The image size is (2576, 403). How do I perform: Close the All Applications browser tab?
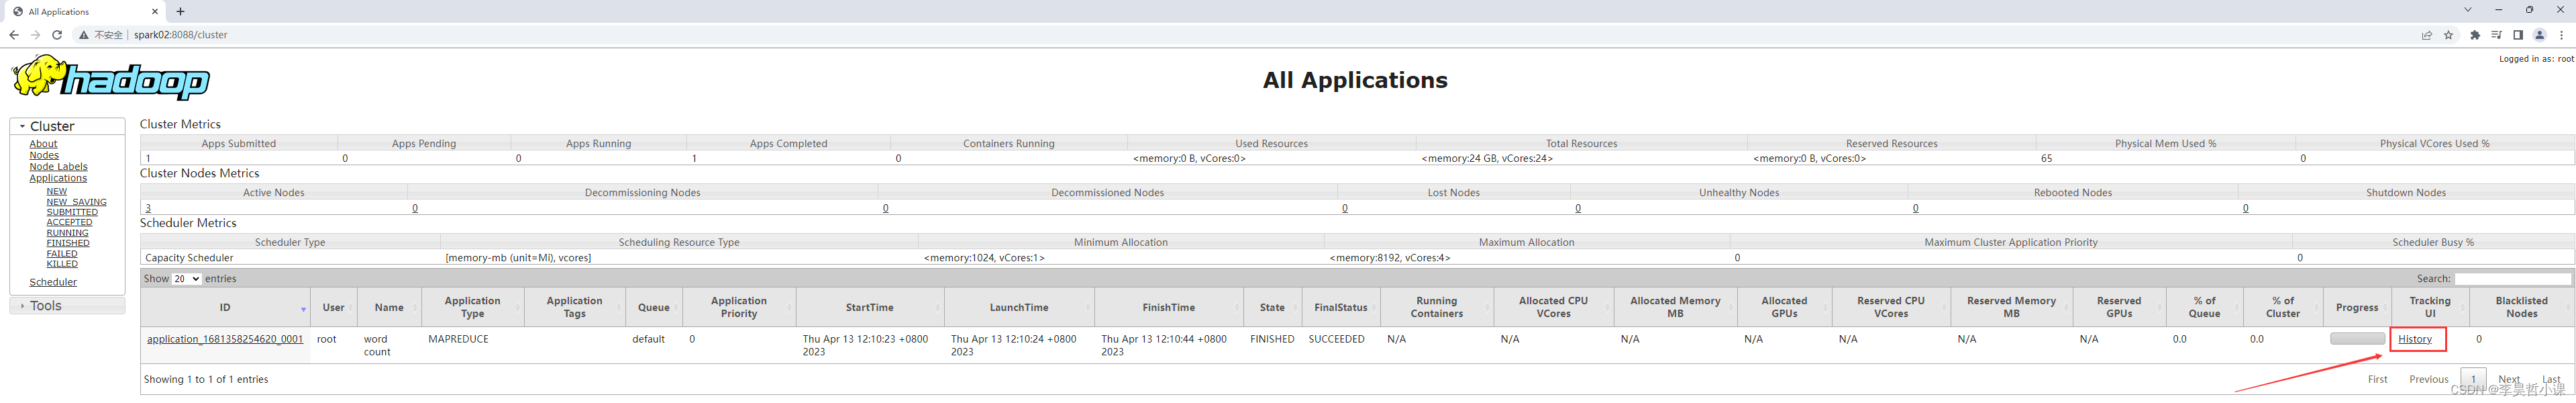tap(155, 12)
